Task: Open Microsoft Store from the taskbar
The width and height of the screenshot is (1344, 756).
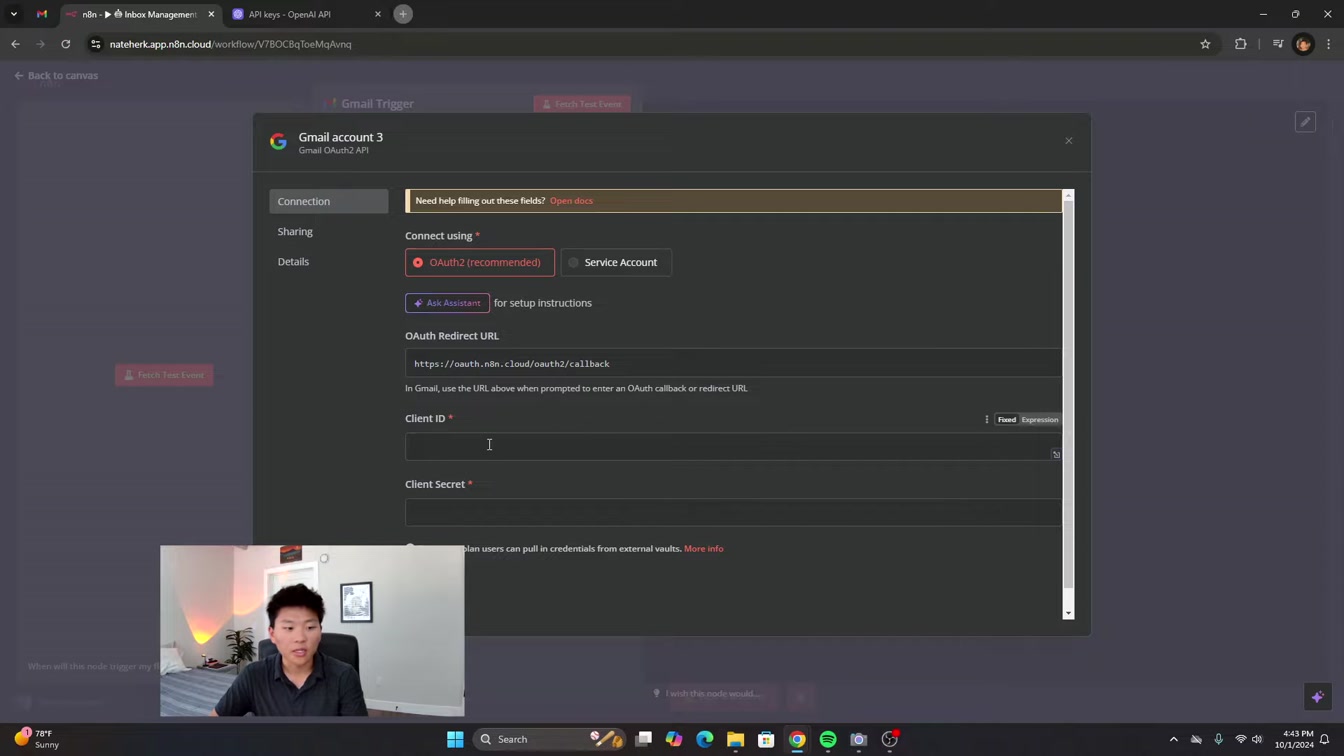Action: tap(766, 740)
